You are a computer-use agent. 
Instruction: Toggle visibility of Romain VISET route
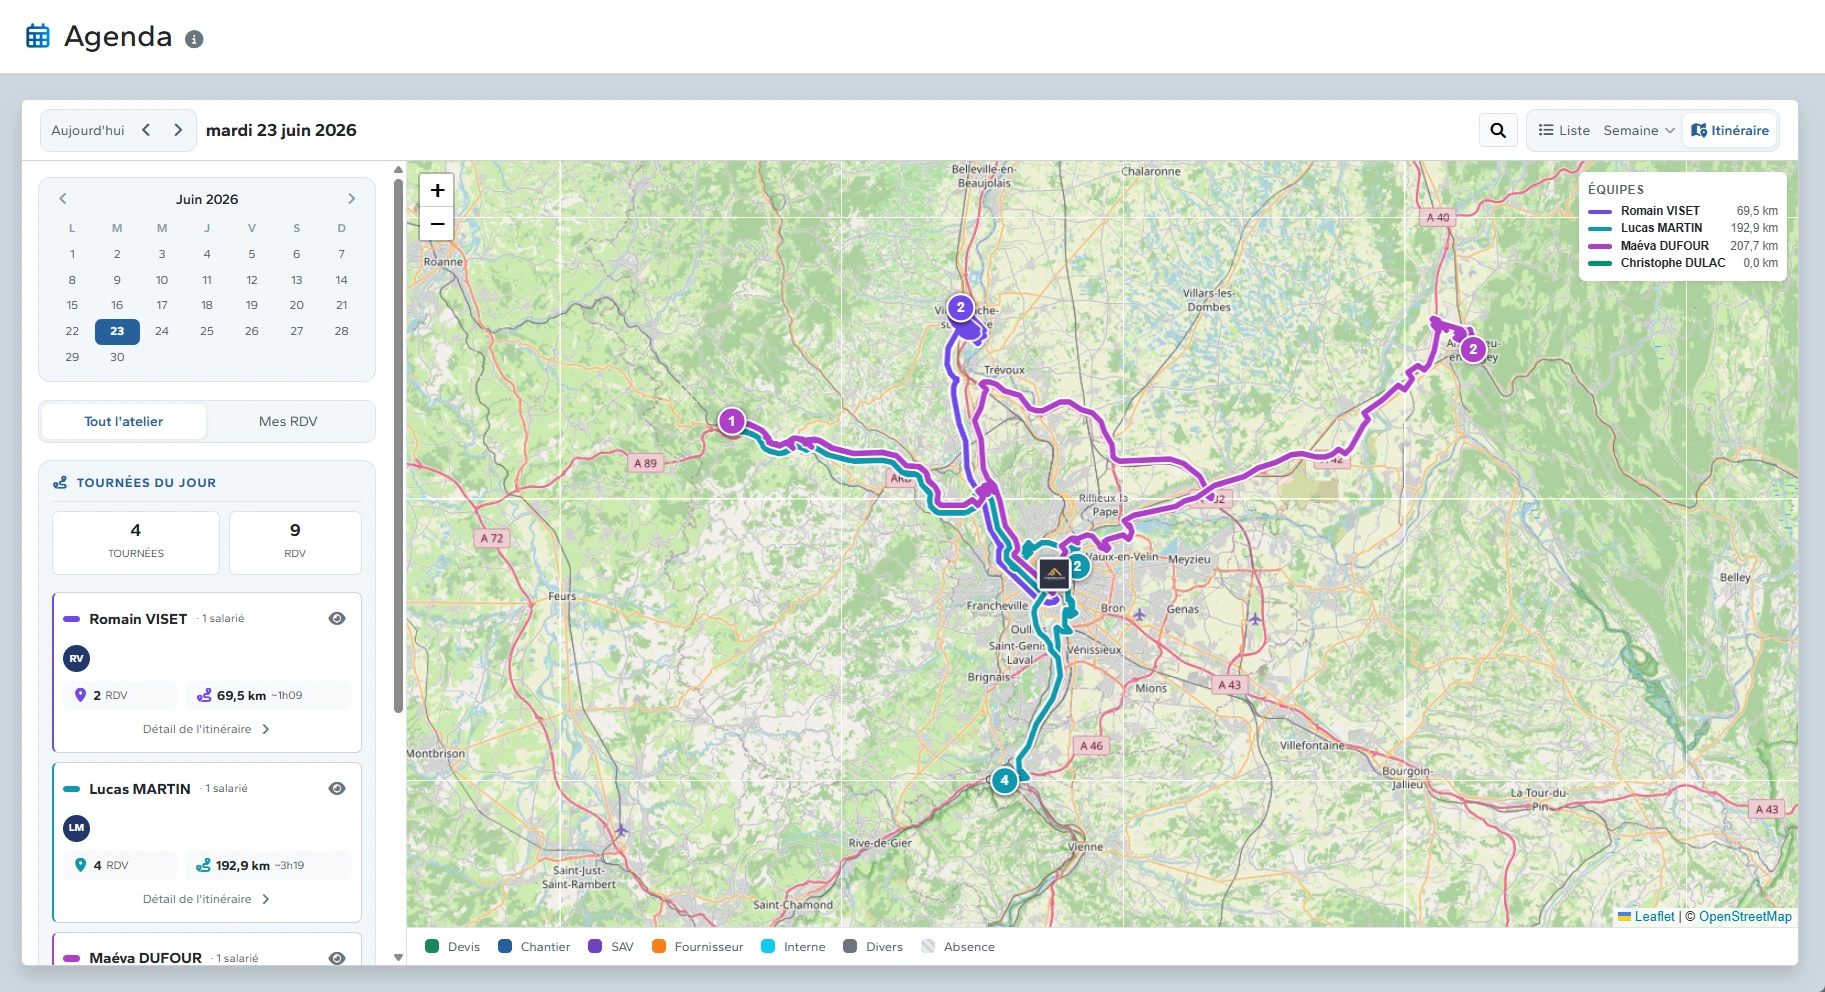point(337,618)
